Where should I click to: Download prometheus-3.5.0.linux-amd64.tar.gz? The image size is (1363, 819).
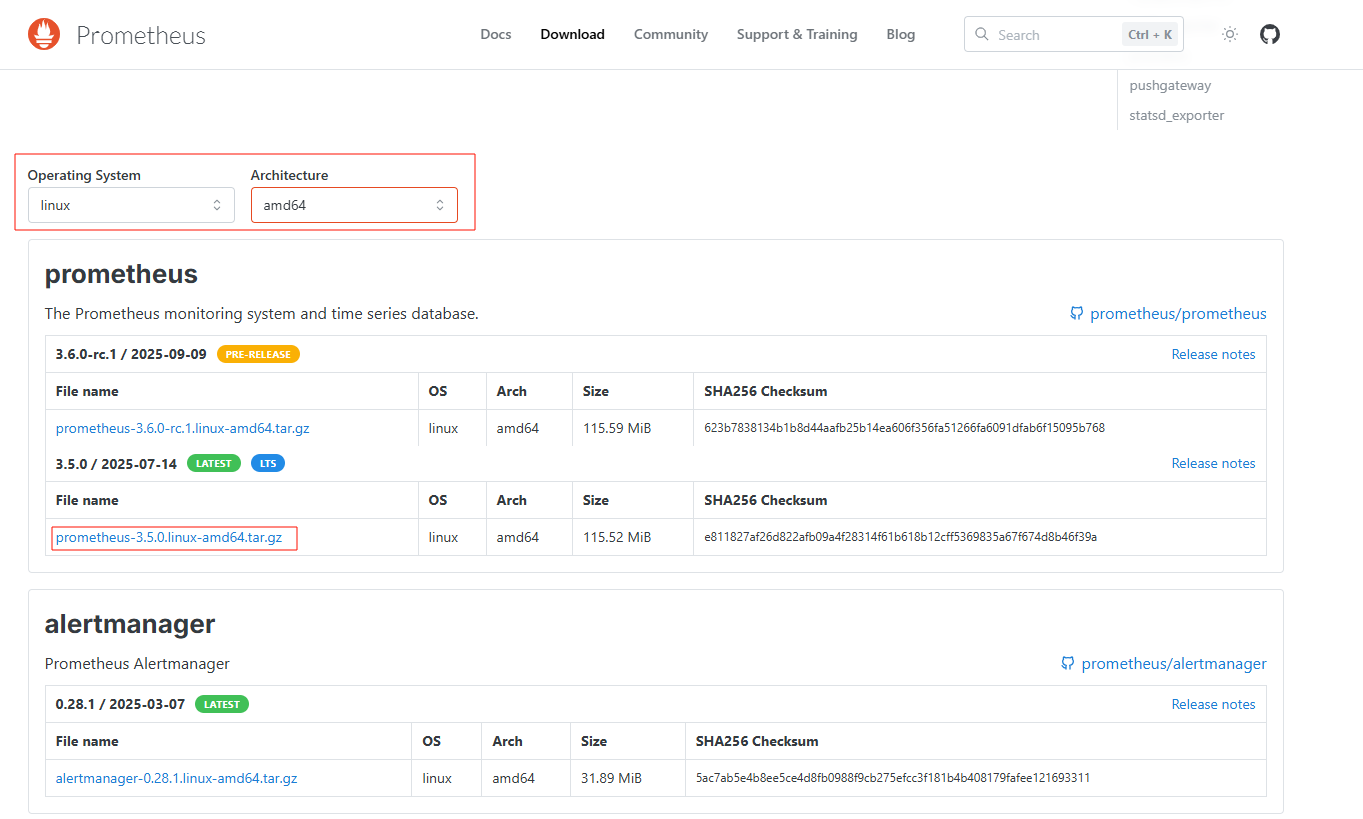coord(169,537)
